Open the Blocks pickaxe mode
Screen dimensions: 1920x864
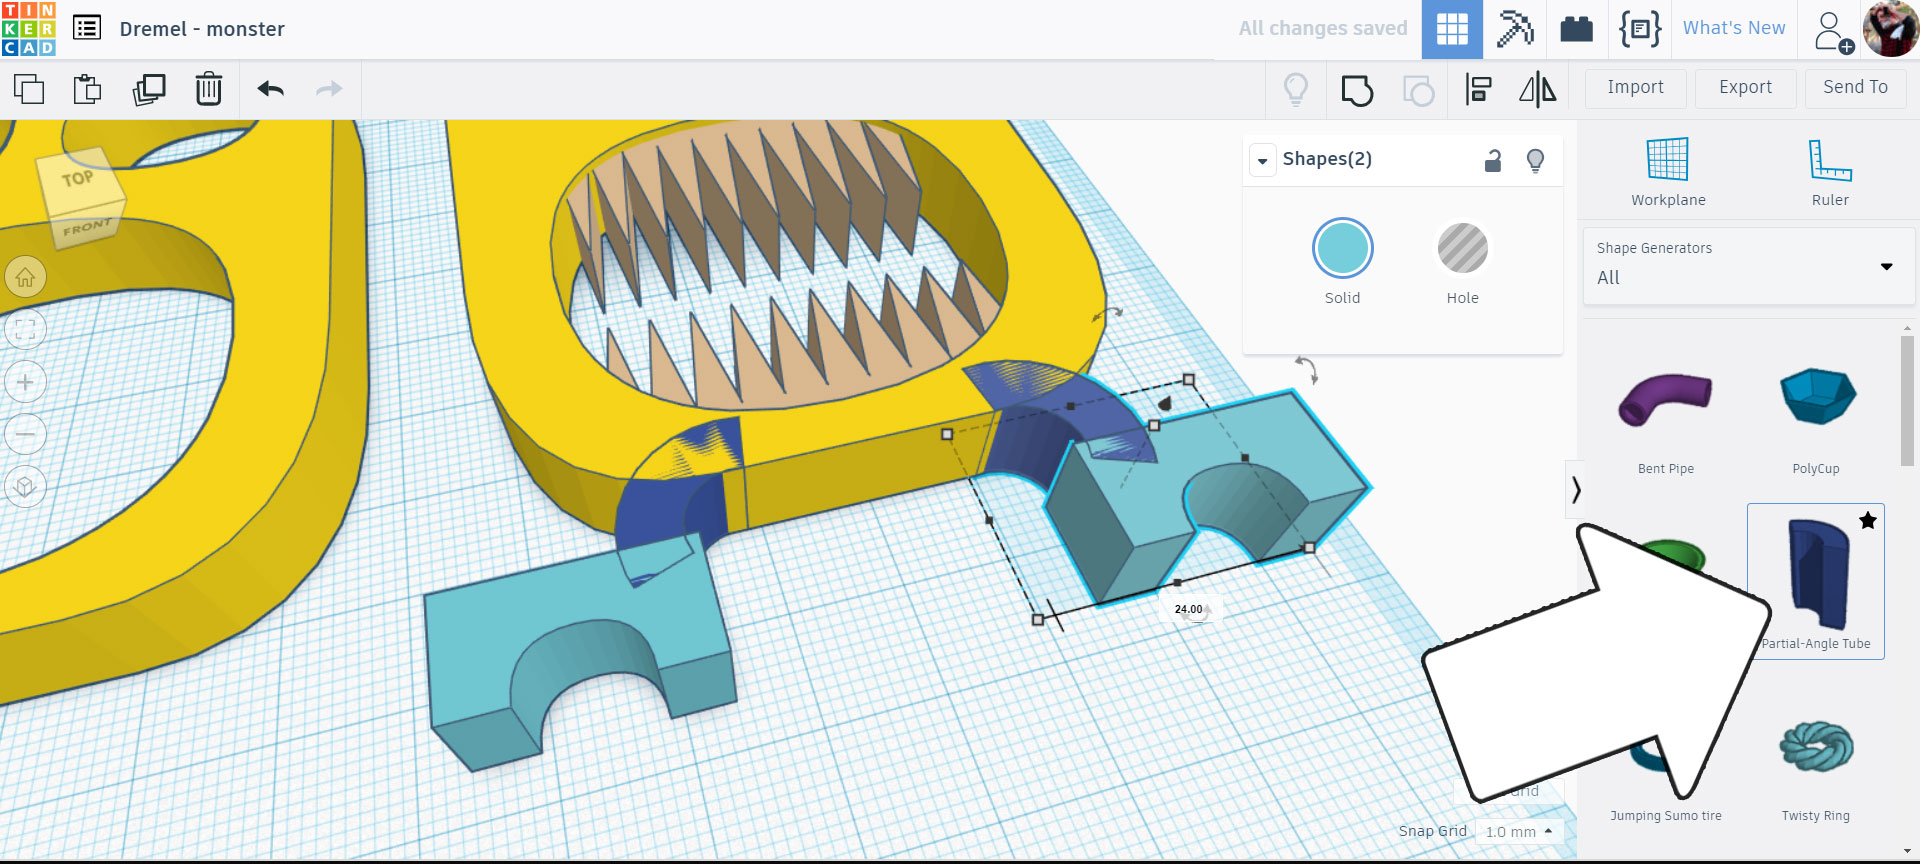tap(1514, 29)
